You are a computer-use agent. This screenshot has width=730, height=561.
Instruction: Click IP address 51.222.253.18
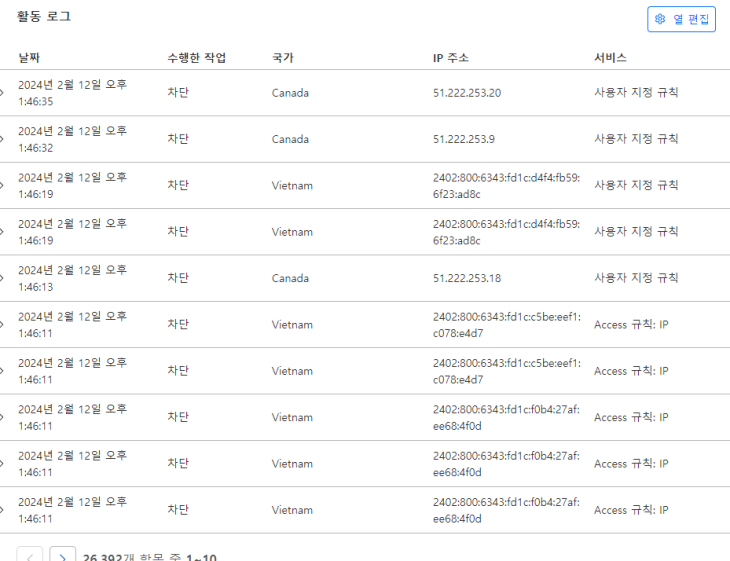pyautogui.click(x=467, y=278)
